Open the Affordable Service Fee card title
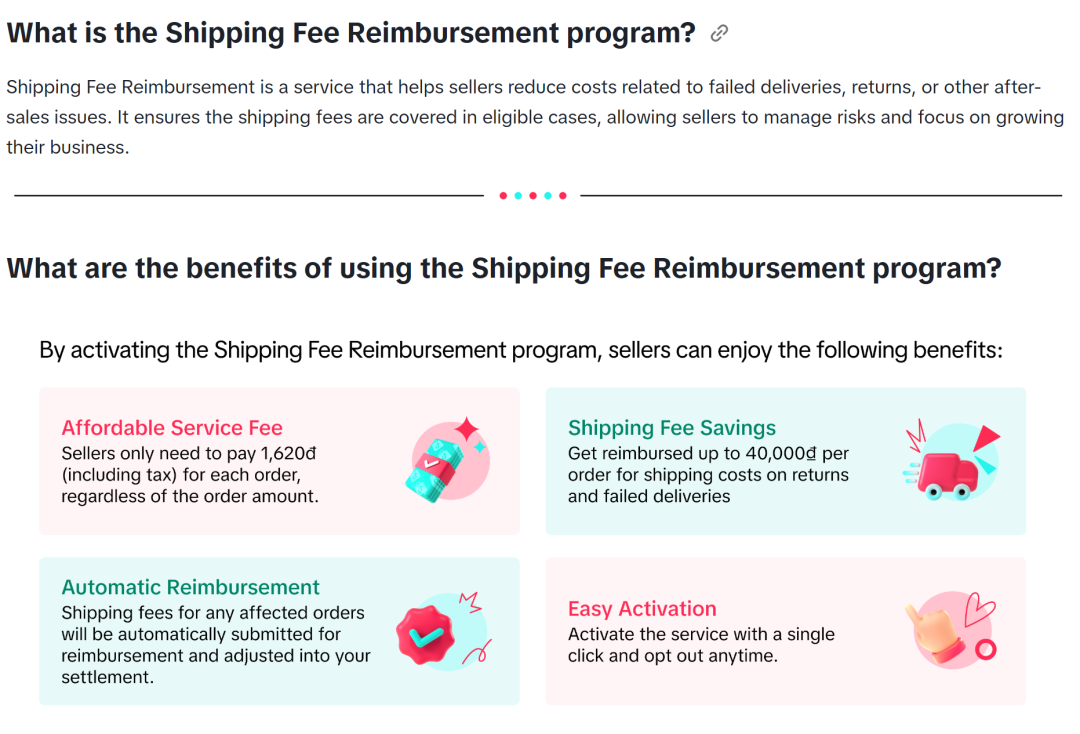The image size is (1080, 734). [x=172, y=428]
